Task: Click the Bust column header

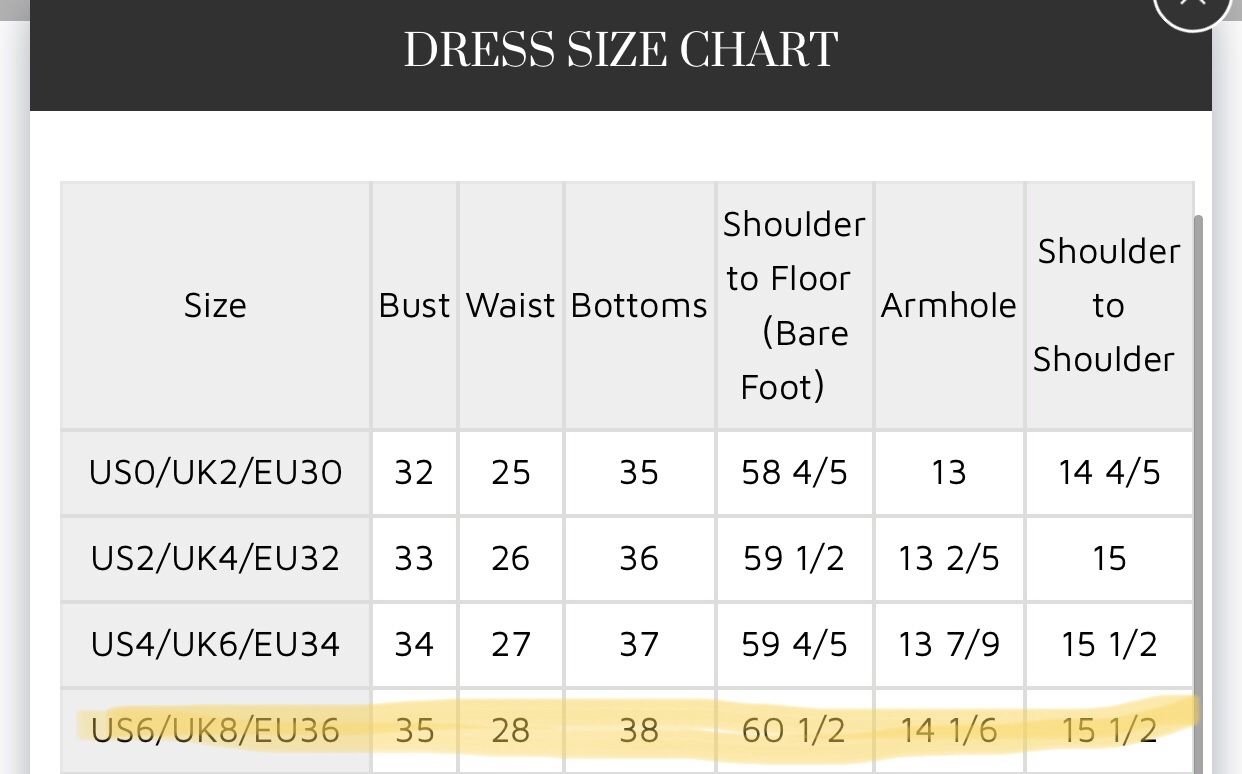Action: point(414,305)
